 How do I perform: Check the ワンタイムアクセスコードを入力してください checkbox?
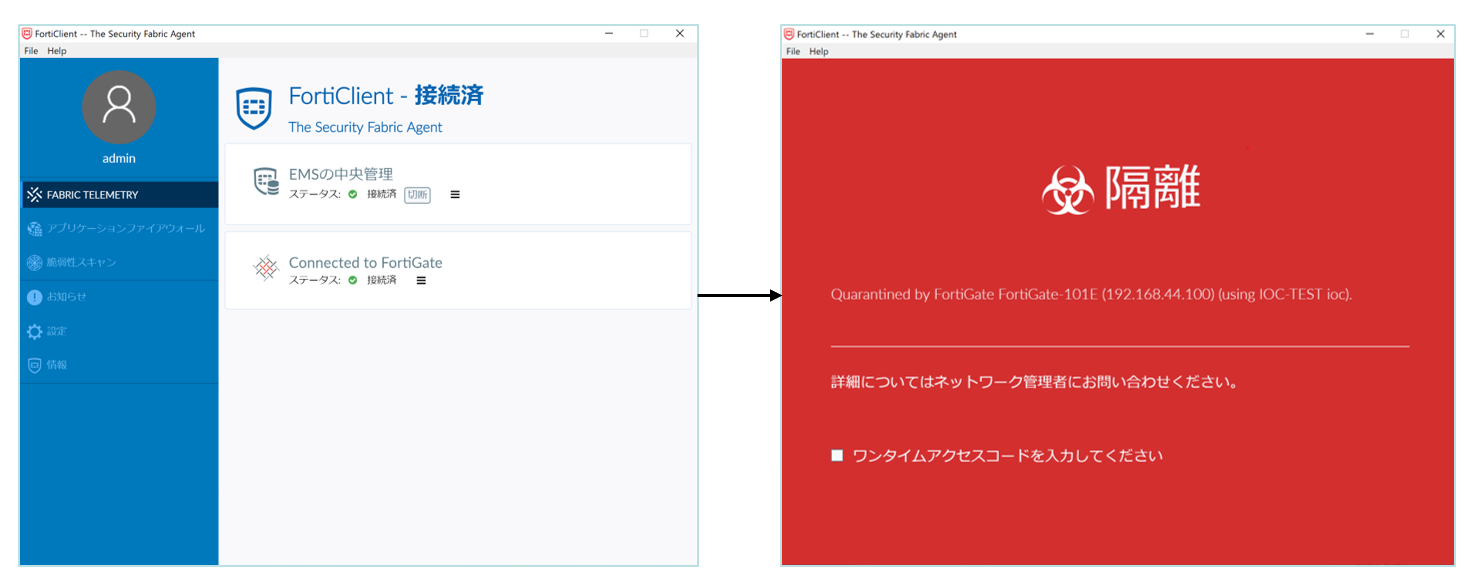(837, 456)
